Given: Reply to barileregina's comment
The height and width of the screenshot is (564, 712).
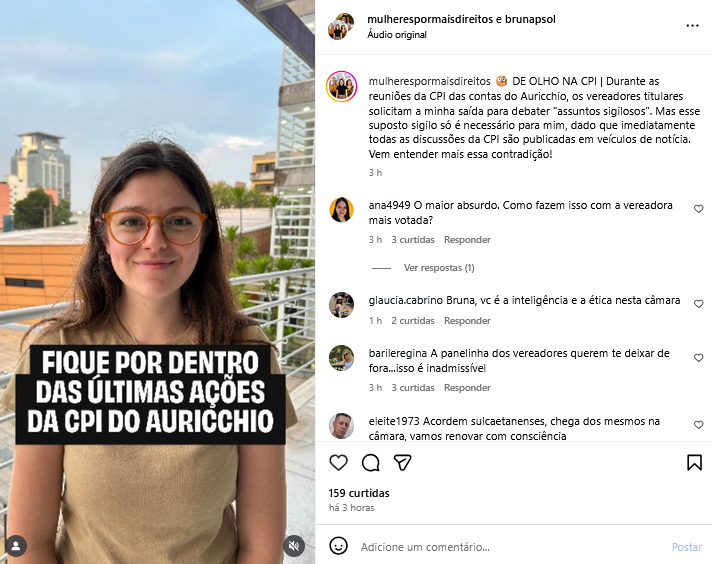Looking at the screenshot, I should click(x=467, y=388).
